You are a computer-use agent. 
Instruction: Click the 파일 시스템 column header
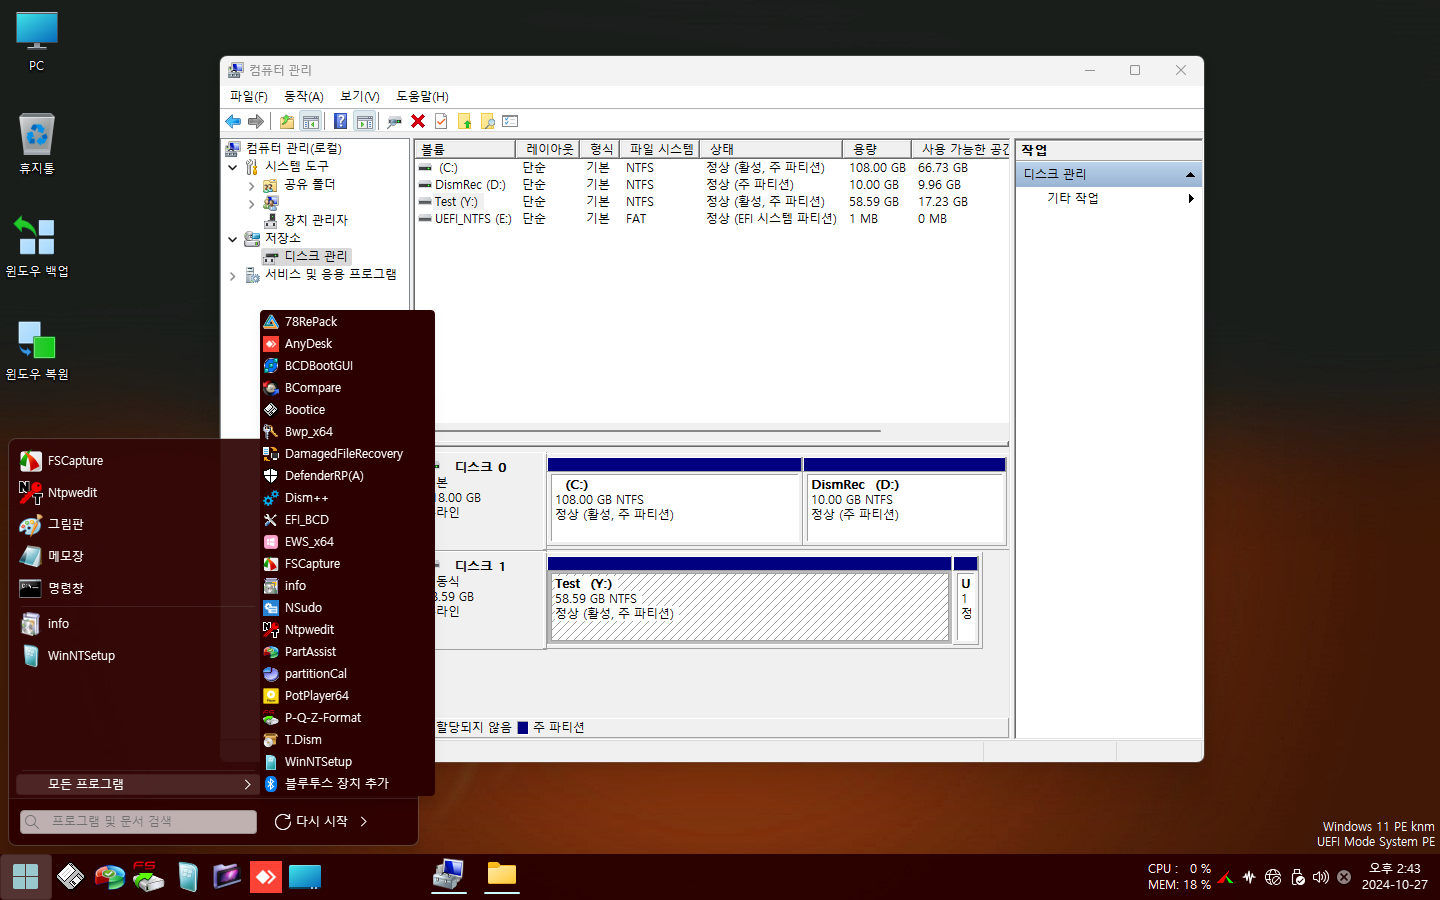pos(660,149)
